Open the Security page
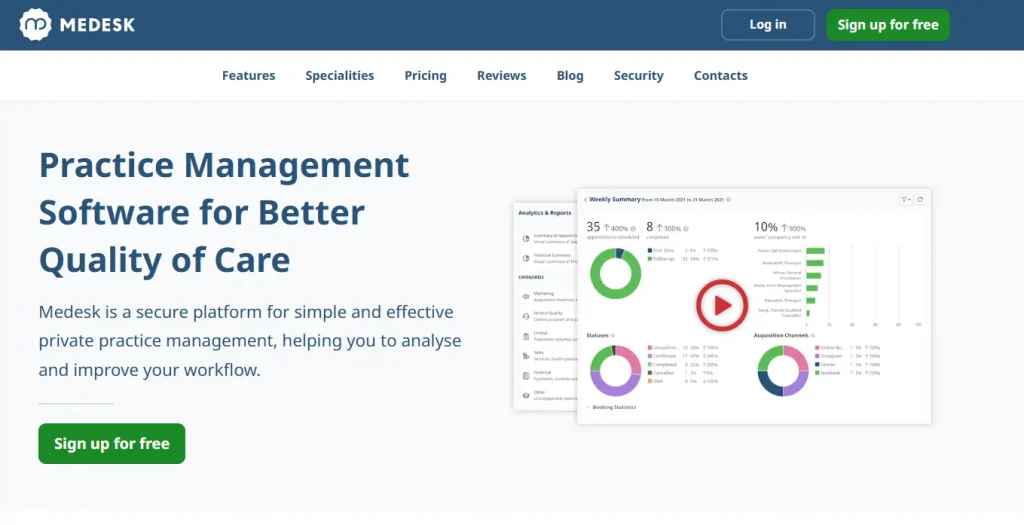Image resolution: width=1024 pixels, height=525 pixels. (x=639, y=76)
